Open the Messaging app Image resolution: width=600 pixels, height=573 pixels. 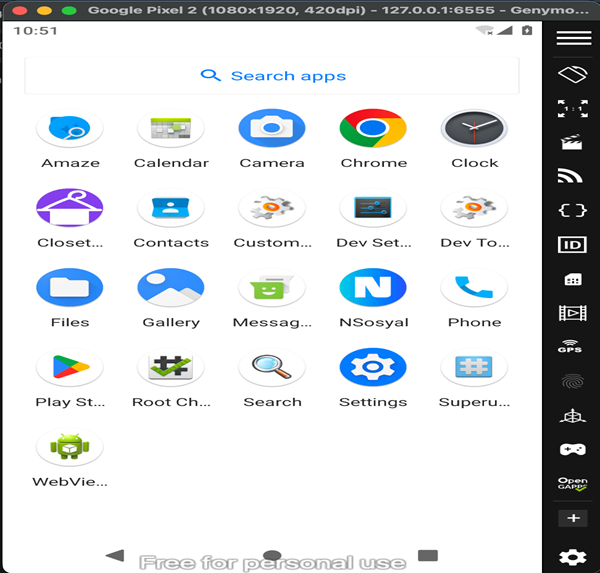coord(272,287)
